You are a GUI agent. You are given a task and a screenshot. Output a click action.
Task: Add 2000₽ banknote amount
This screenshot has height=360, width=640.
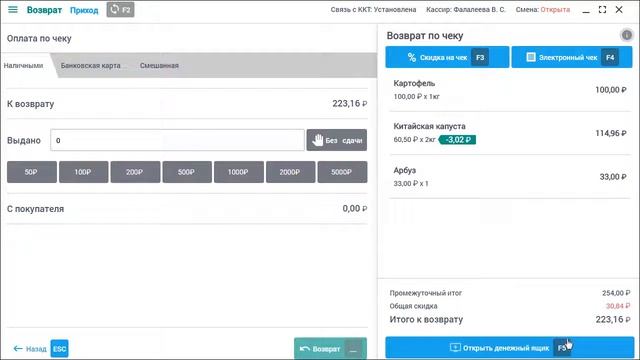[290, 172]
